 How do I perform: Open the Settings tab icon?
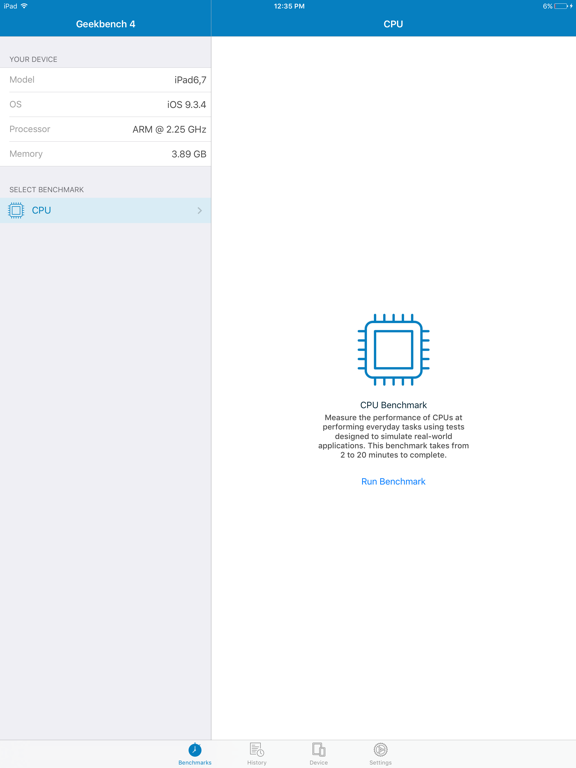click(x=381, y=749)
